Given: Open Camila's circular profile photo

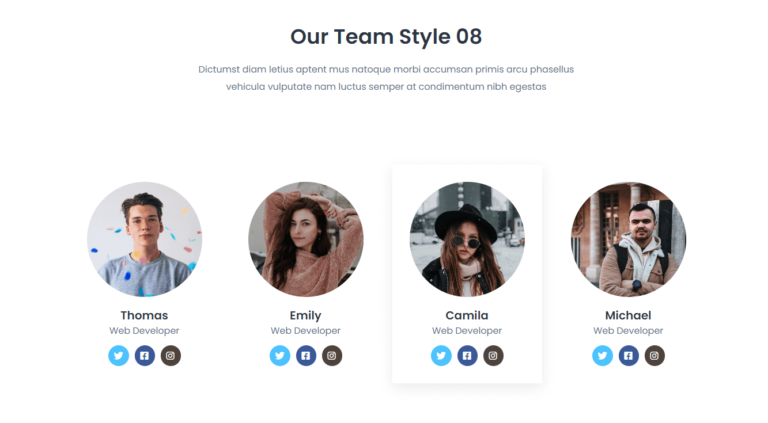Looking at the screenshot, I should tap(467, 239).
